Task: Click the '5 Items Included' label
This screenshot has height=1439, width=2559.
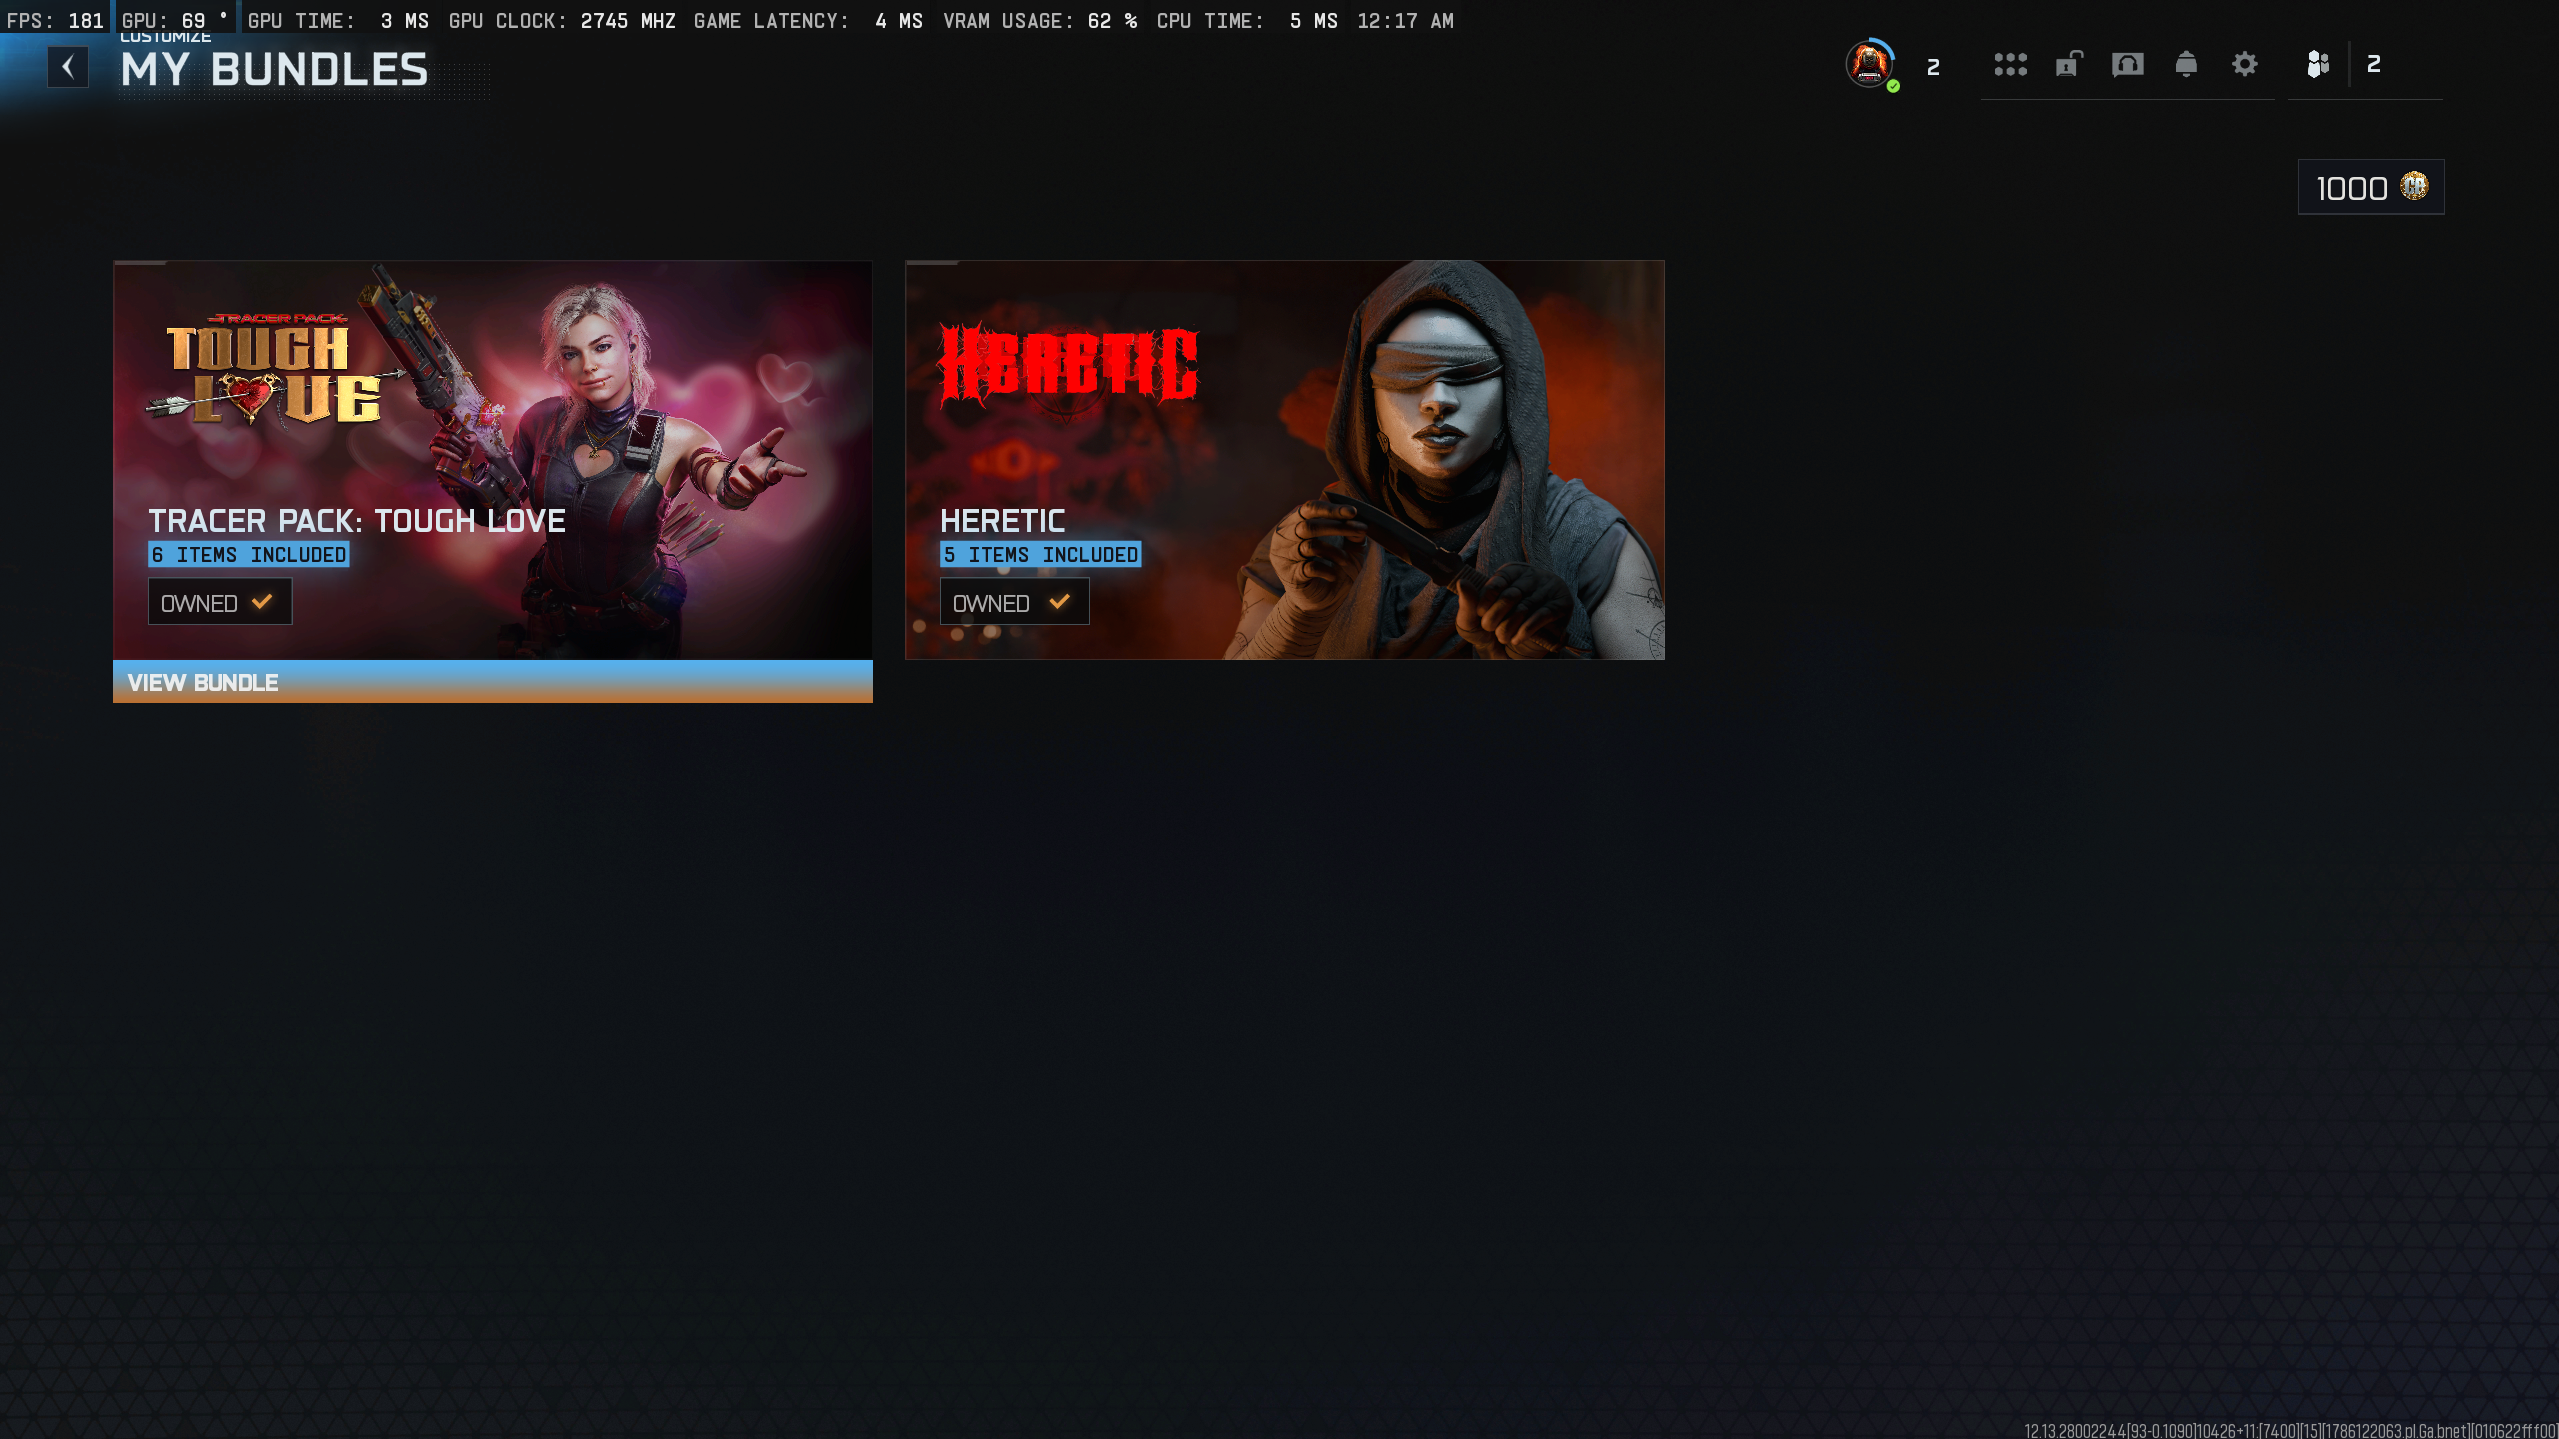Action: click(1041, 555)
